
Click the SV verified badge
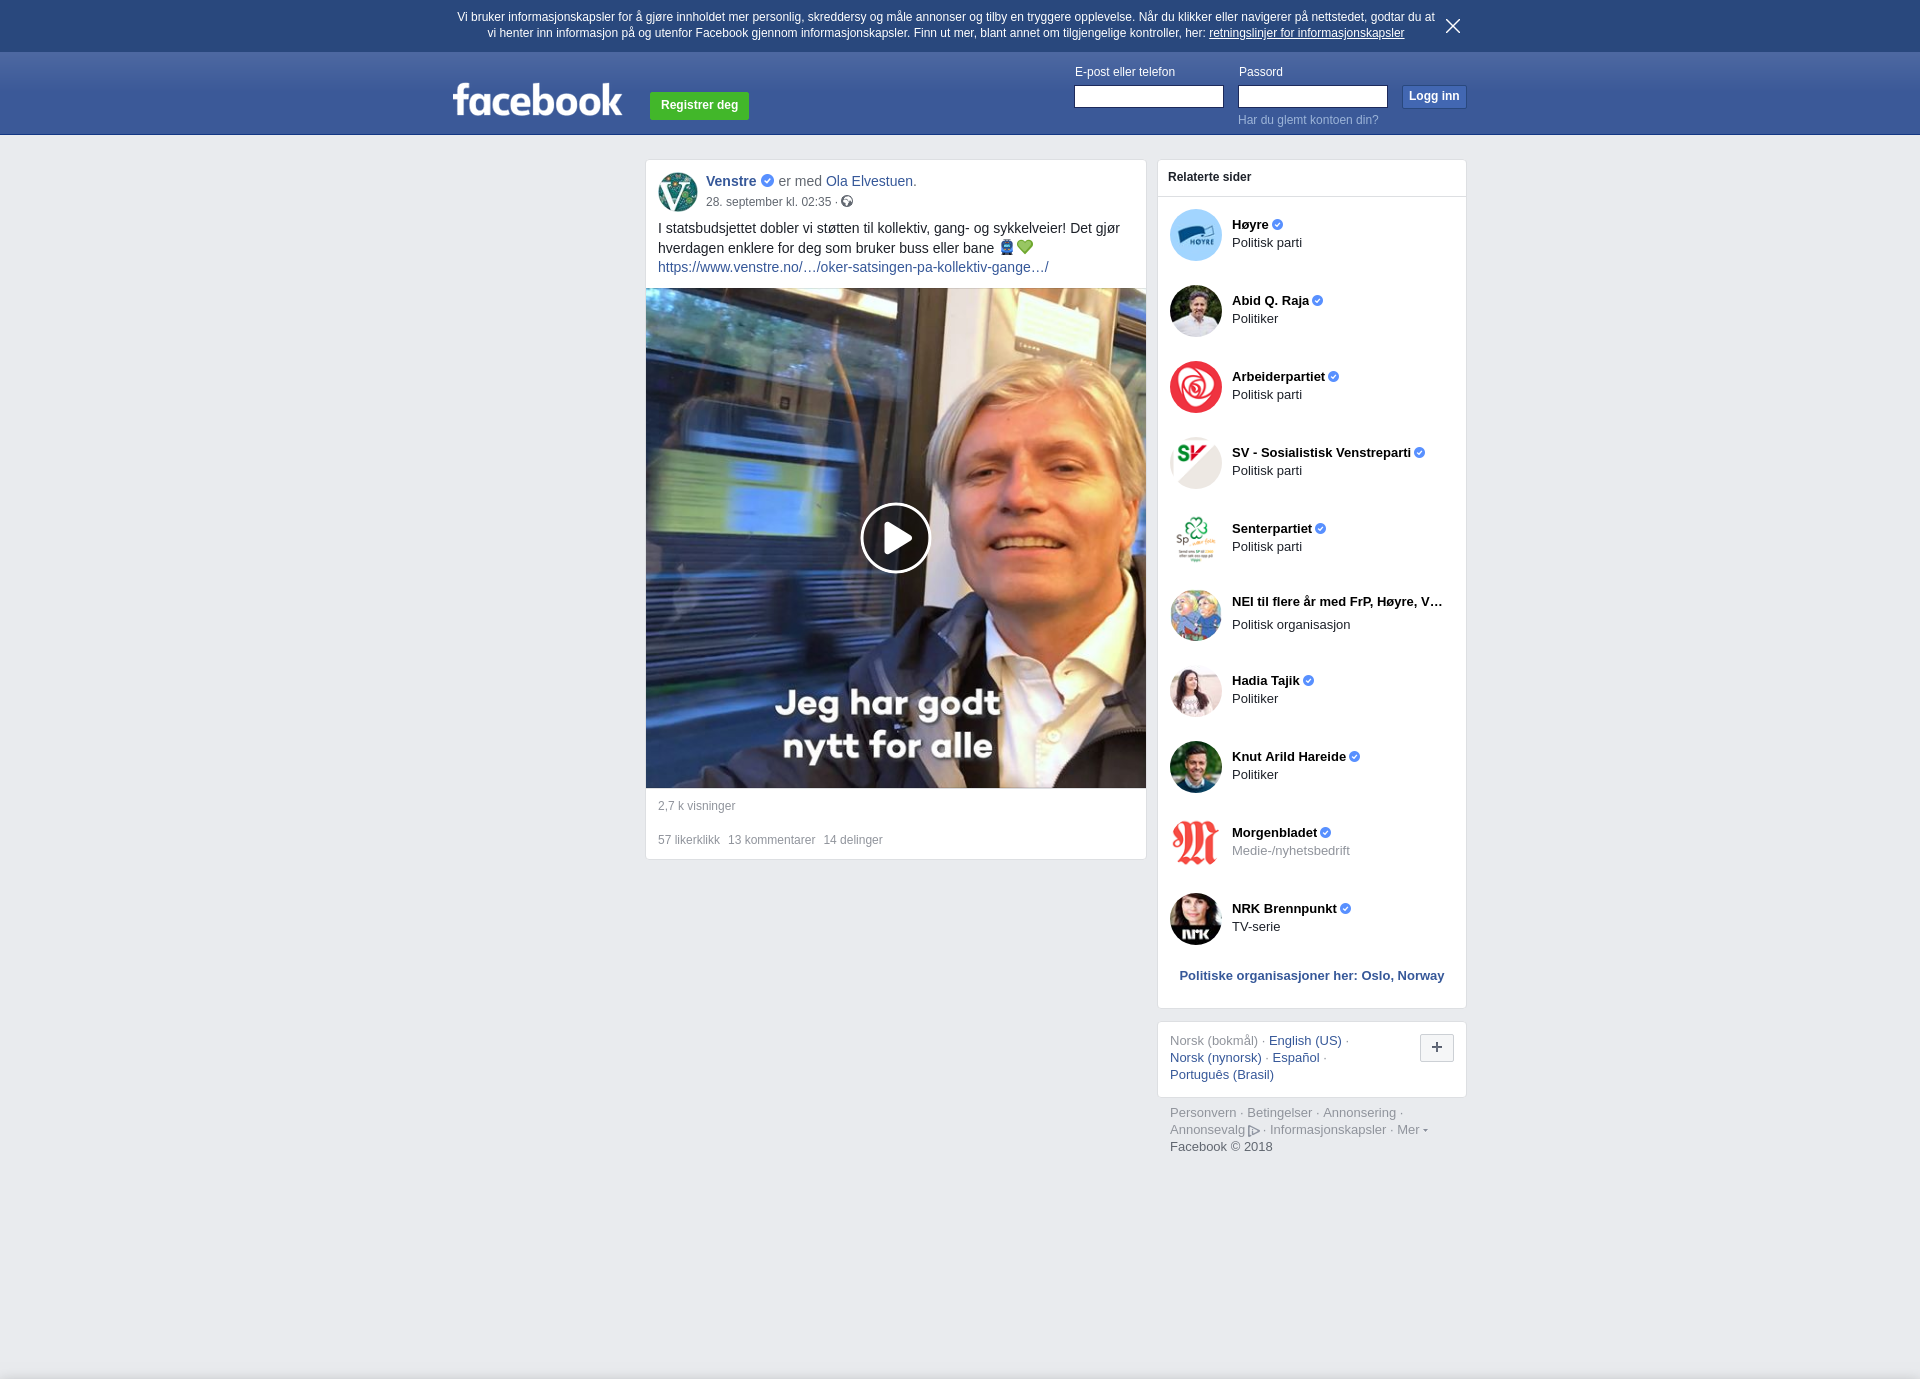tap(1419, 453)
